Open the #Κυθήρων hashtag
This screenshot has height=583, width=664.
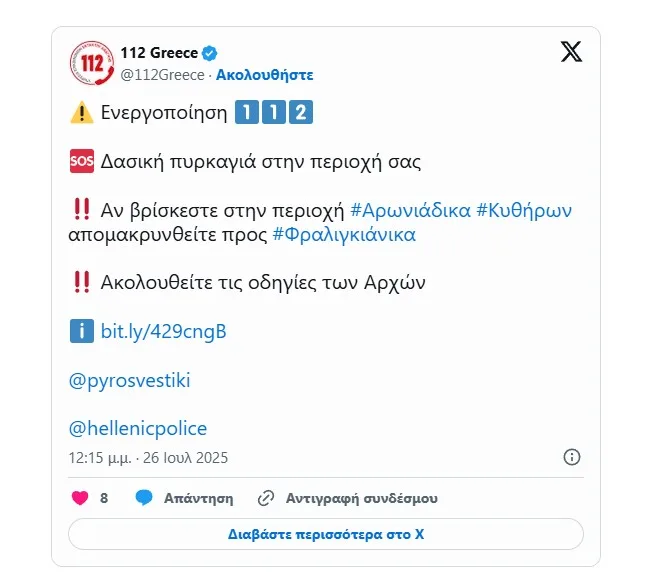coord(524,210)
